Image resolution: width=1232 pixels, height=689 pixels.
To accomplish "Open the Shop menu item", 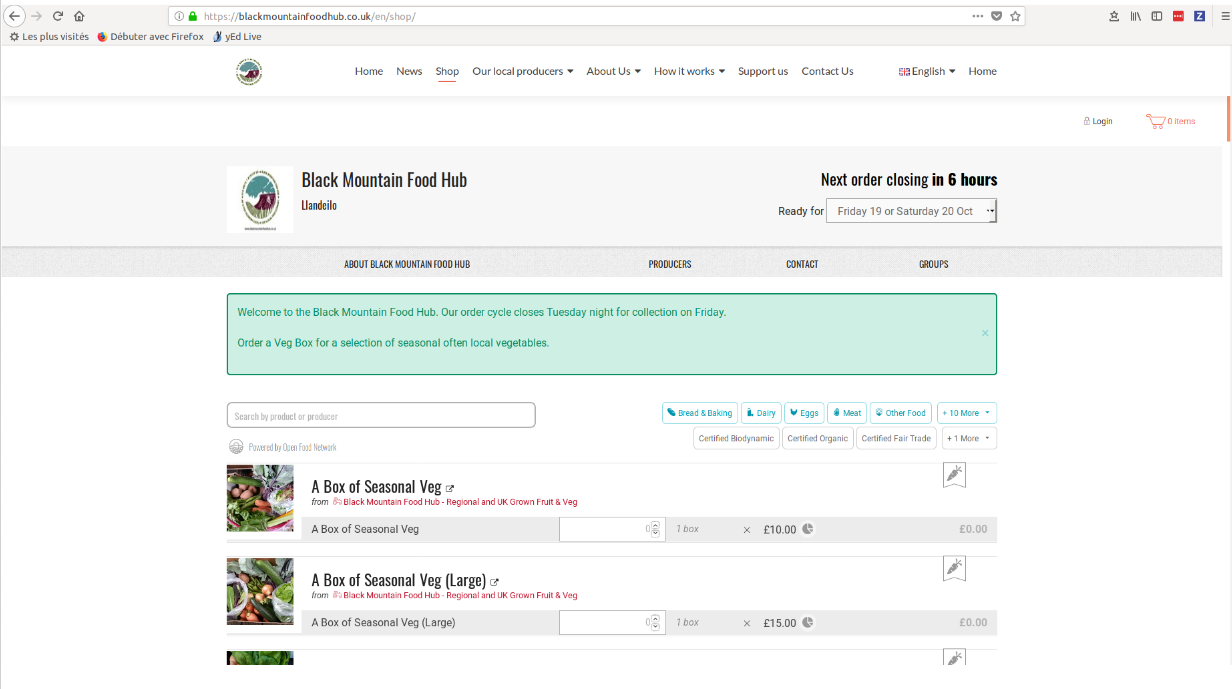I will coord(447,71).
